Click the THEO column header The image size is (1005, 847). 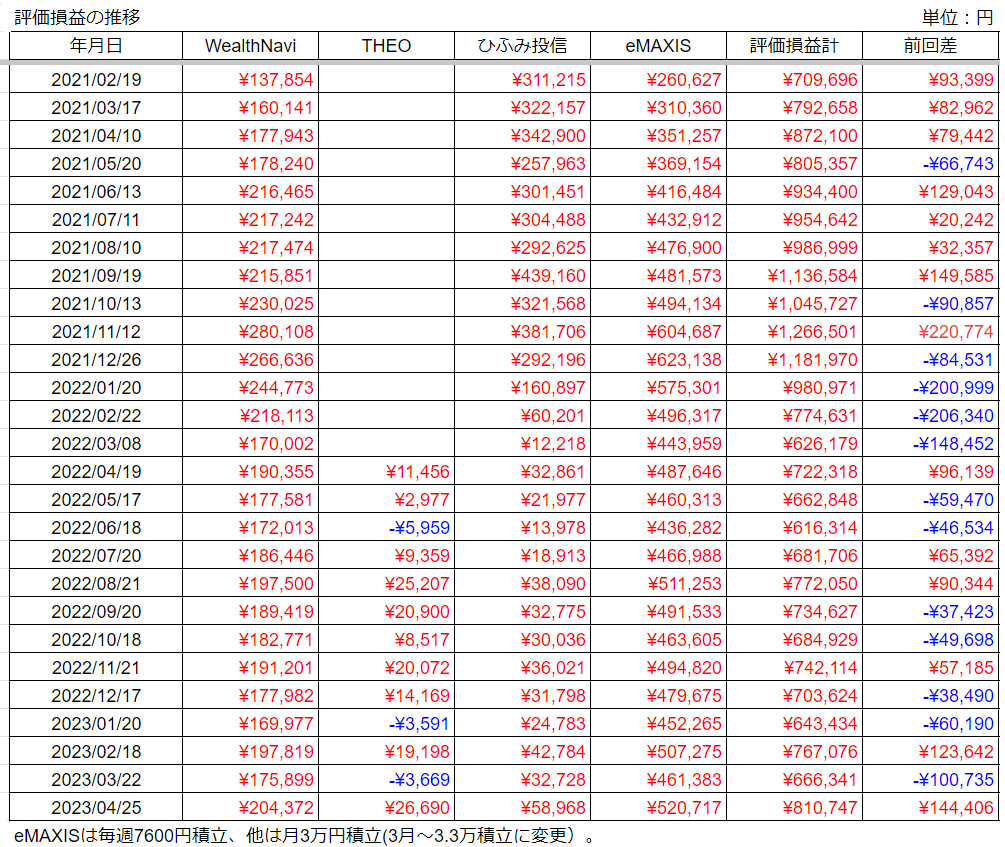386,46
